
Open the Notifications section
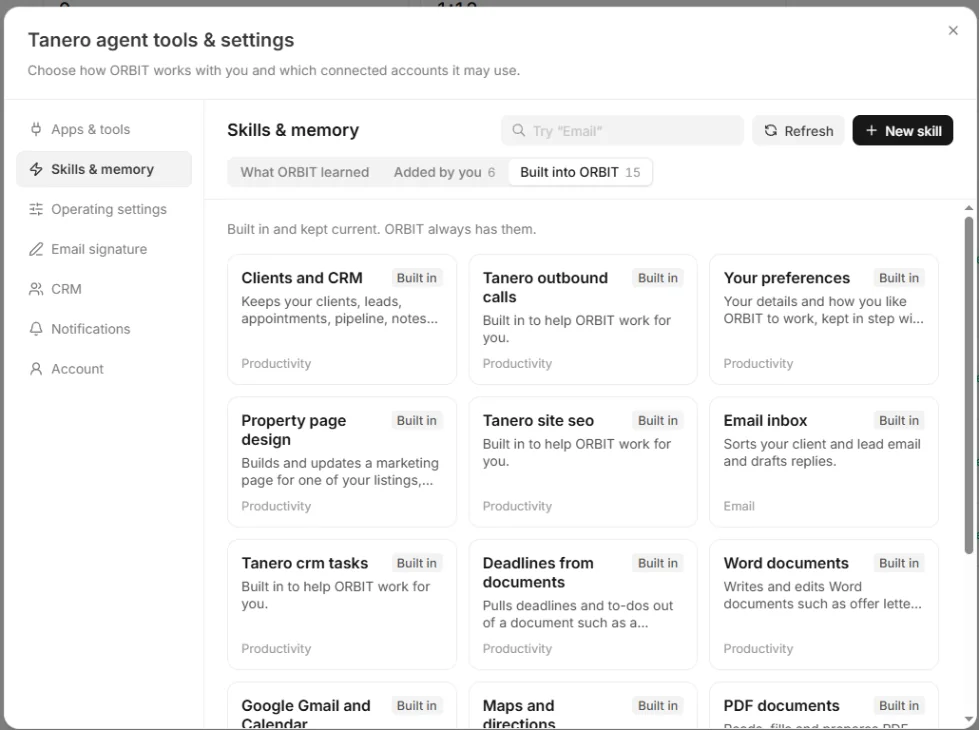[x=104, y=329]
